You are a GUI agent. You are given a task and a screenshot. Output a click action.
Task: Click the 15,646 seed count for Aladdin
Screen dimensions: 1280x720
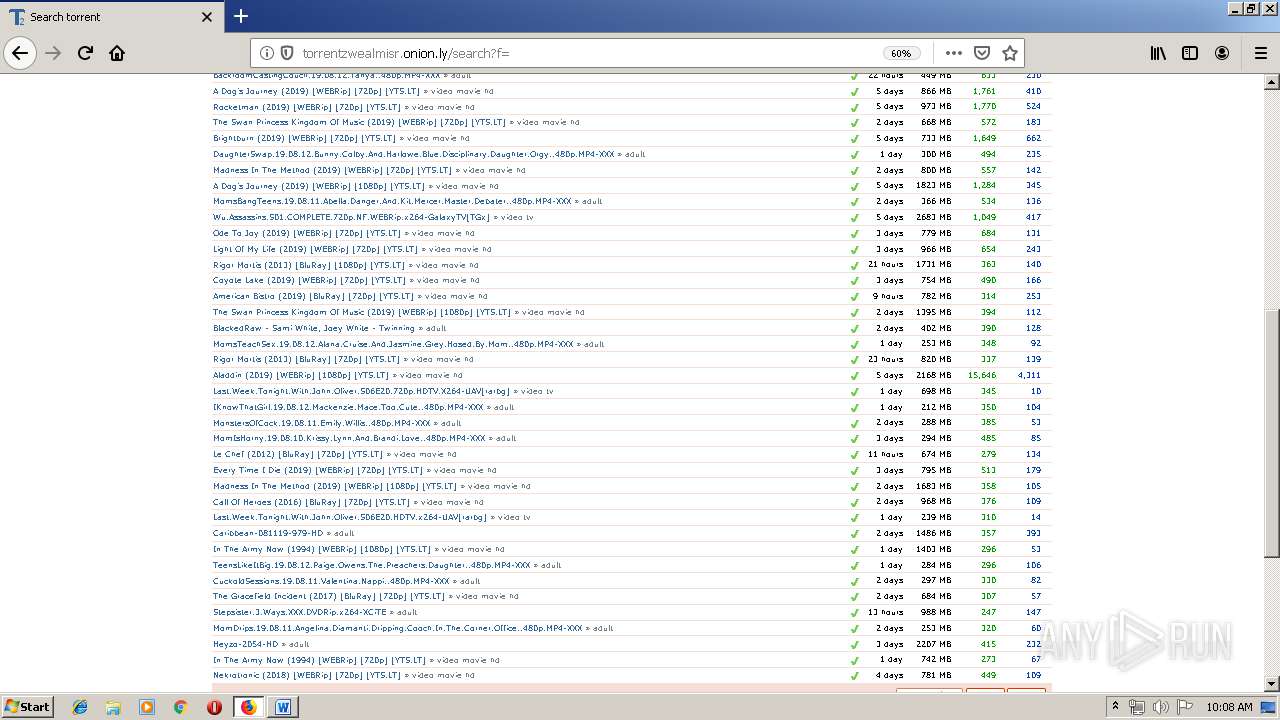click(x=982, y=375)
